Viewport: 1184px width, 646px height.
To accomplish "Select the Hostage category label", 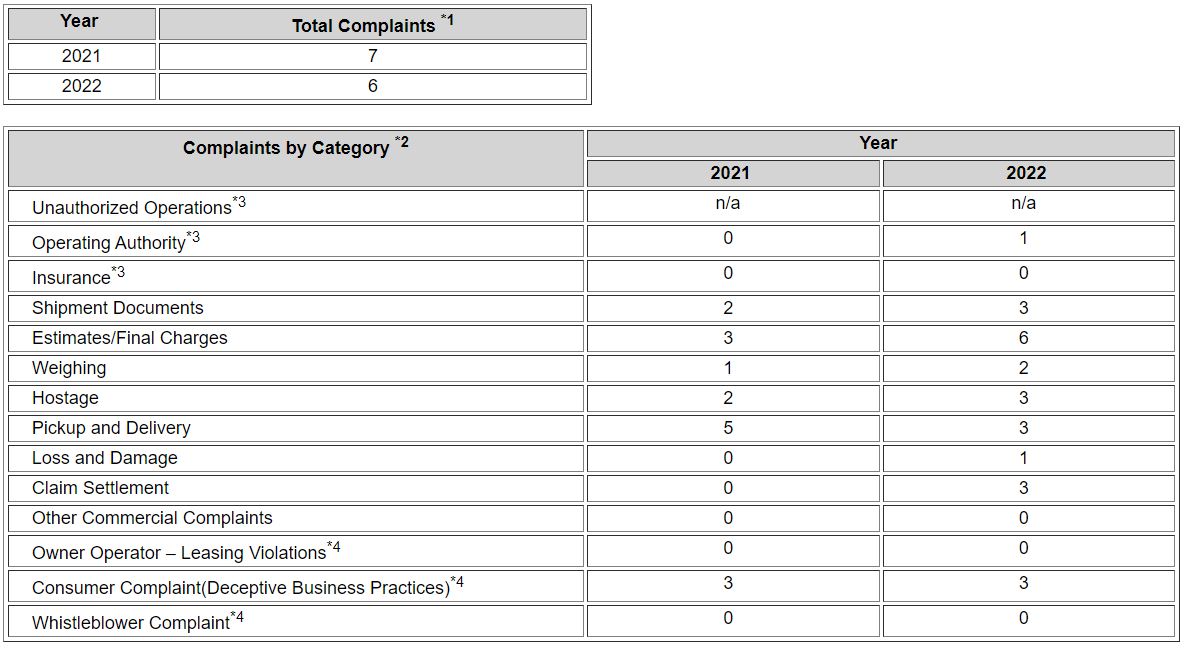I will 65,398.
